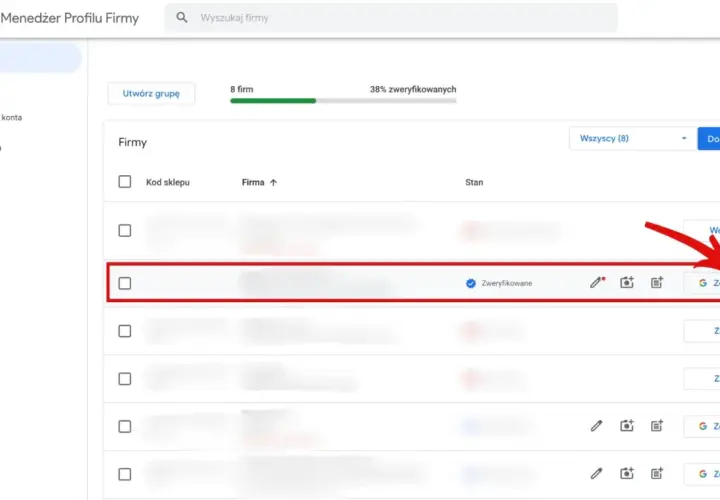The image size is (720, 500).
Task: Click the Menedżer Profilu Firmy title
Action: [70, 18]
